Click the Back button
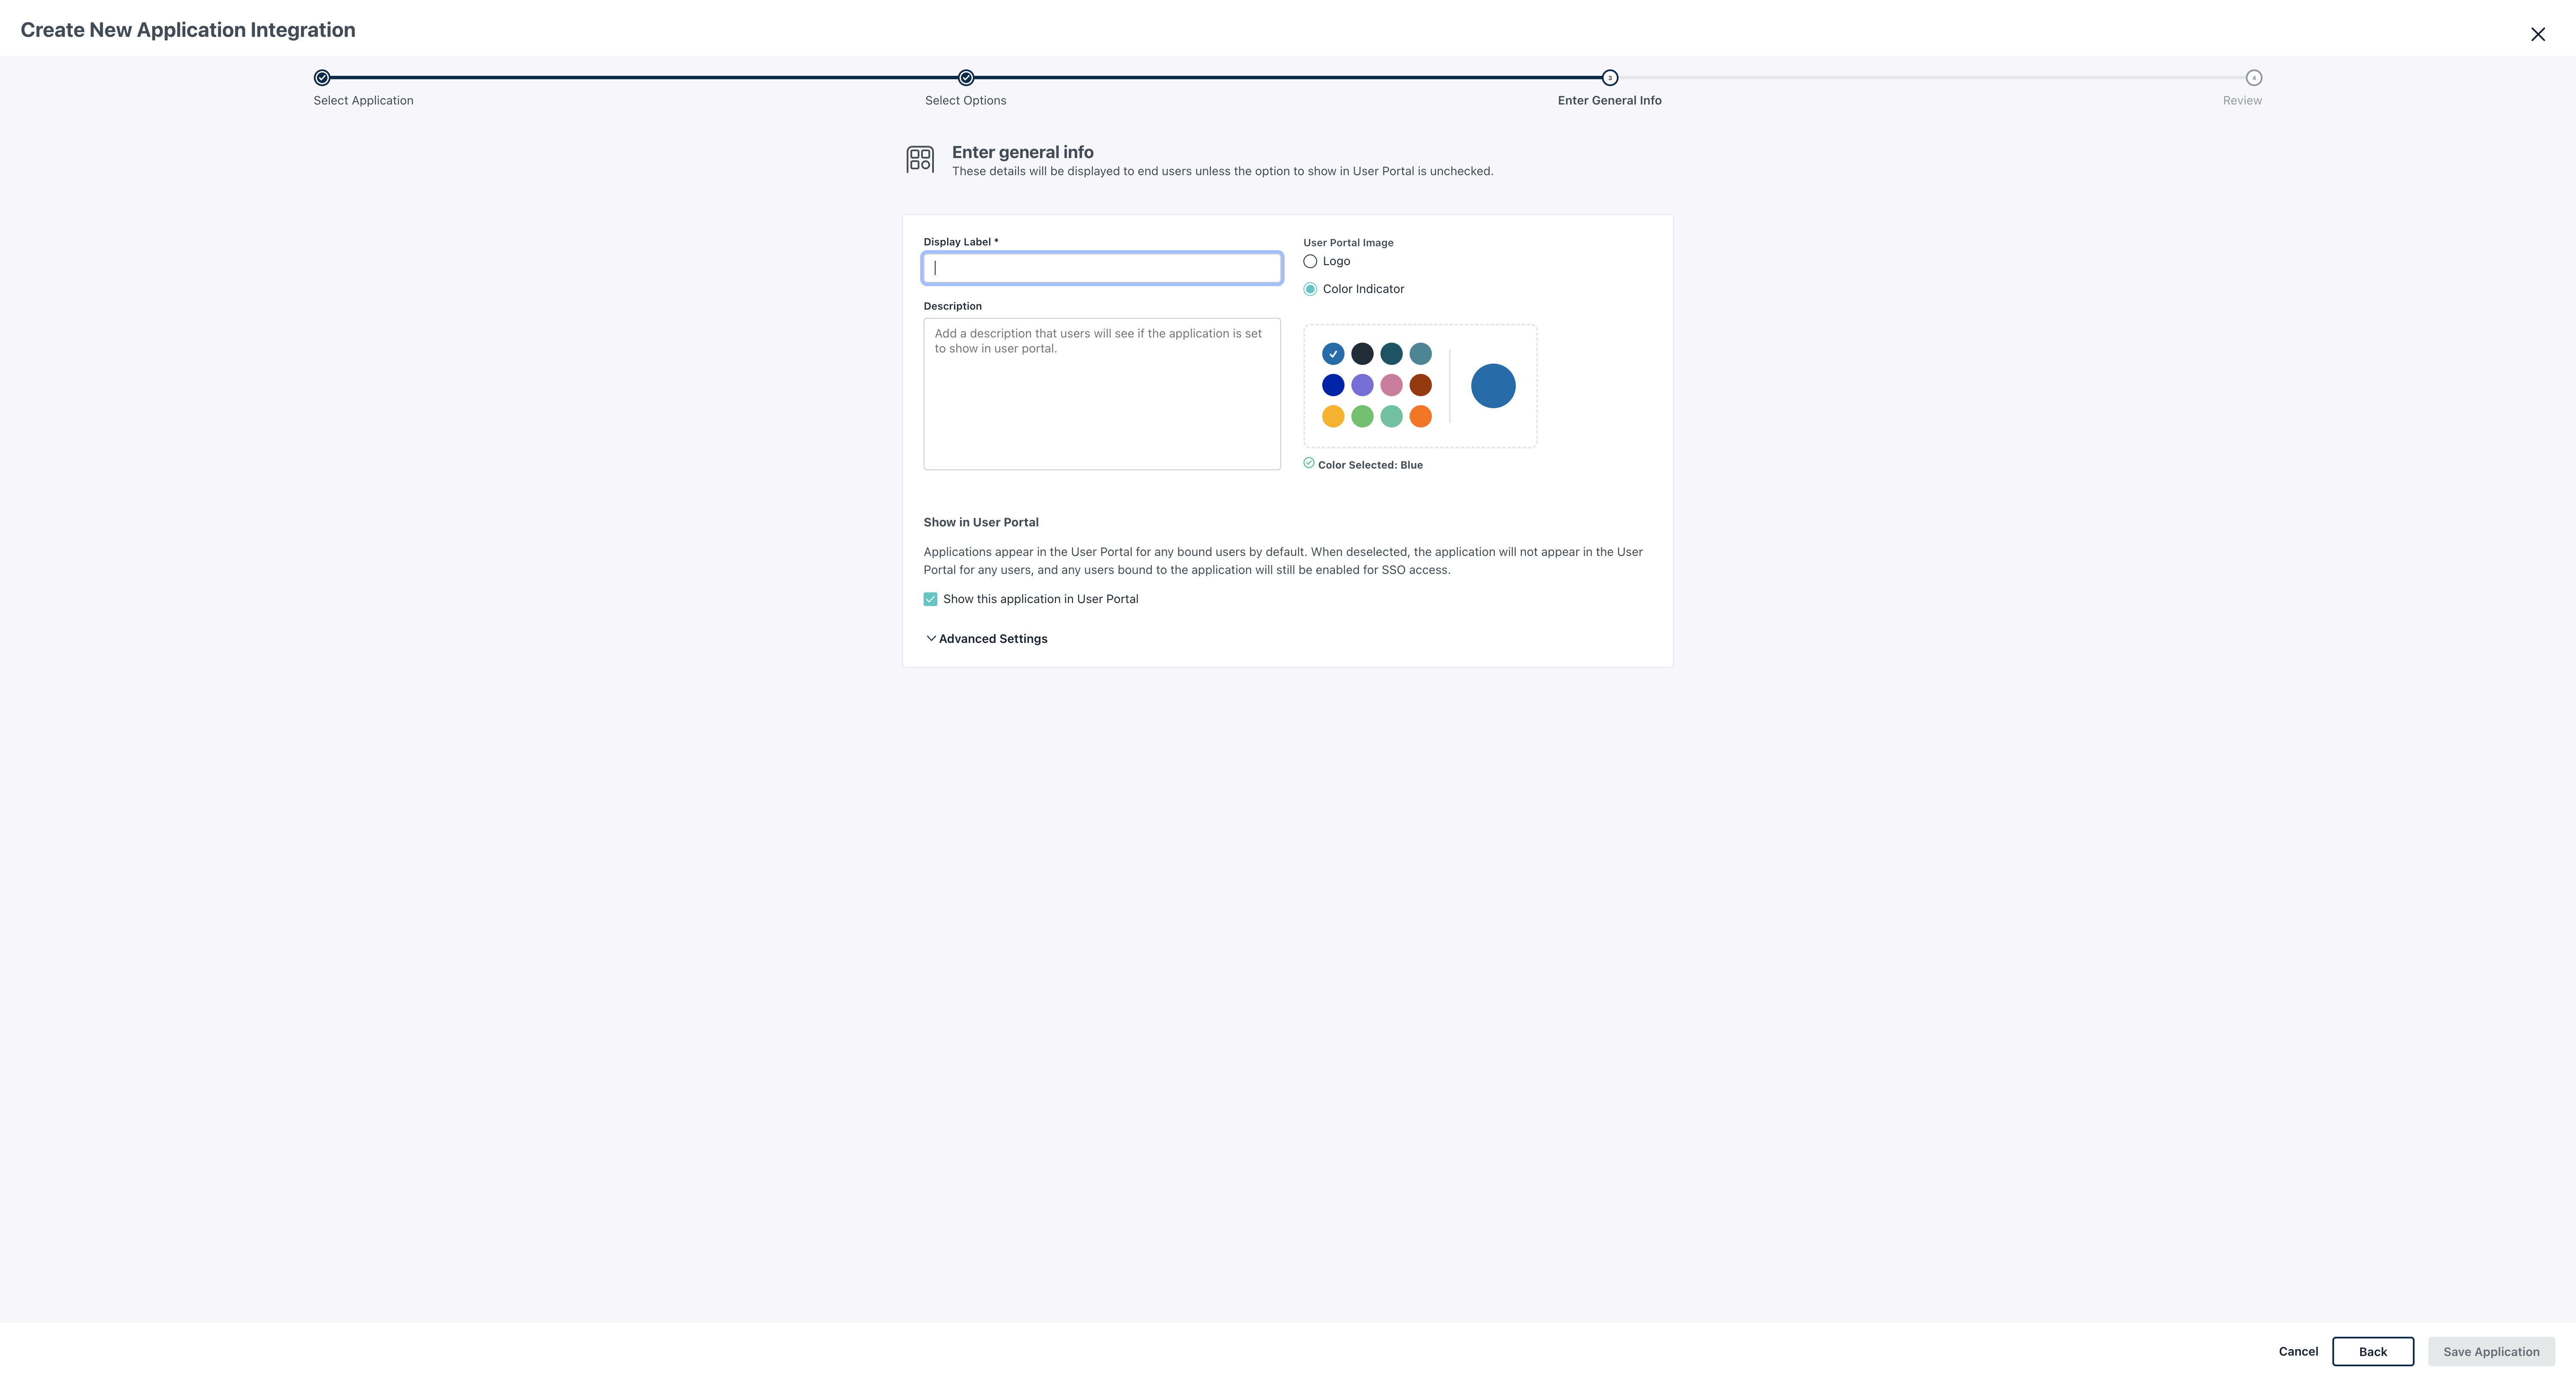2576x1380 pixels. [x=2372, y=1352]
